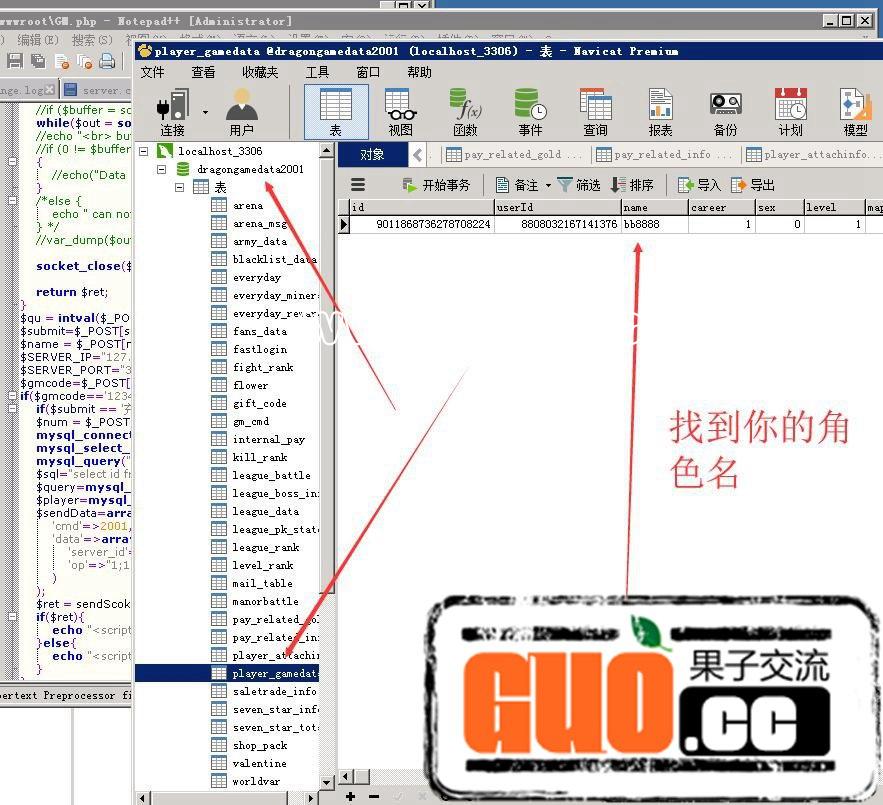Image resolution: width=883 pixels, height=805 pixels.
Task: Click the name cell containing bb8888
Action: click(653, 225)
